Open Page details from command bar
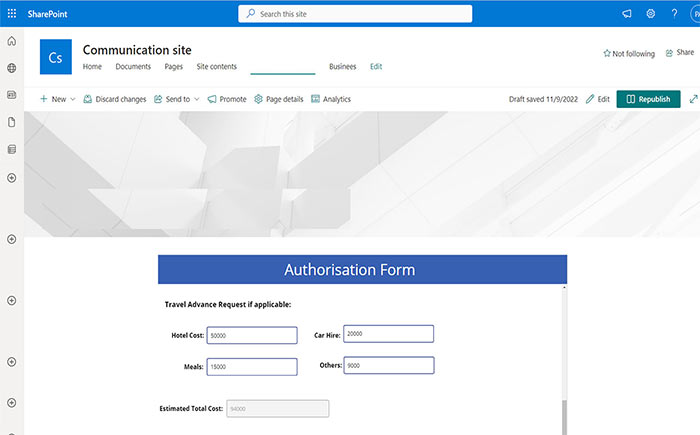 click(279, 99)
